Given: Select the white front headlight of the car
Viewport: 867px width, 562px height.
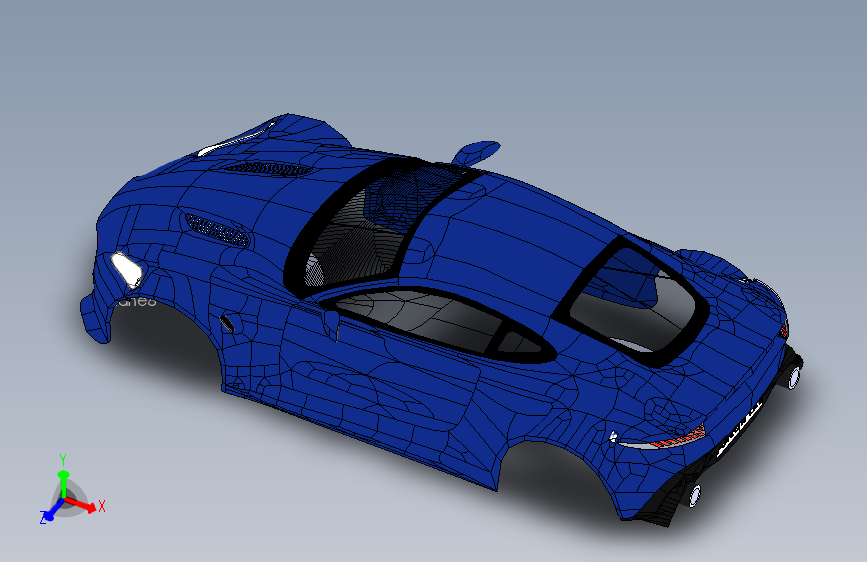Looking at the screenshot, I should (127, 270).
